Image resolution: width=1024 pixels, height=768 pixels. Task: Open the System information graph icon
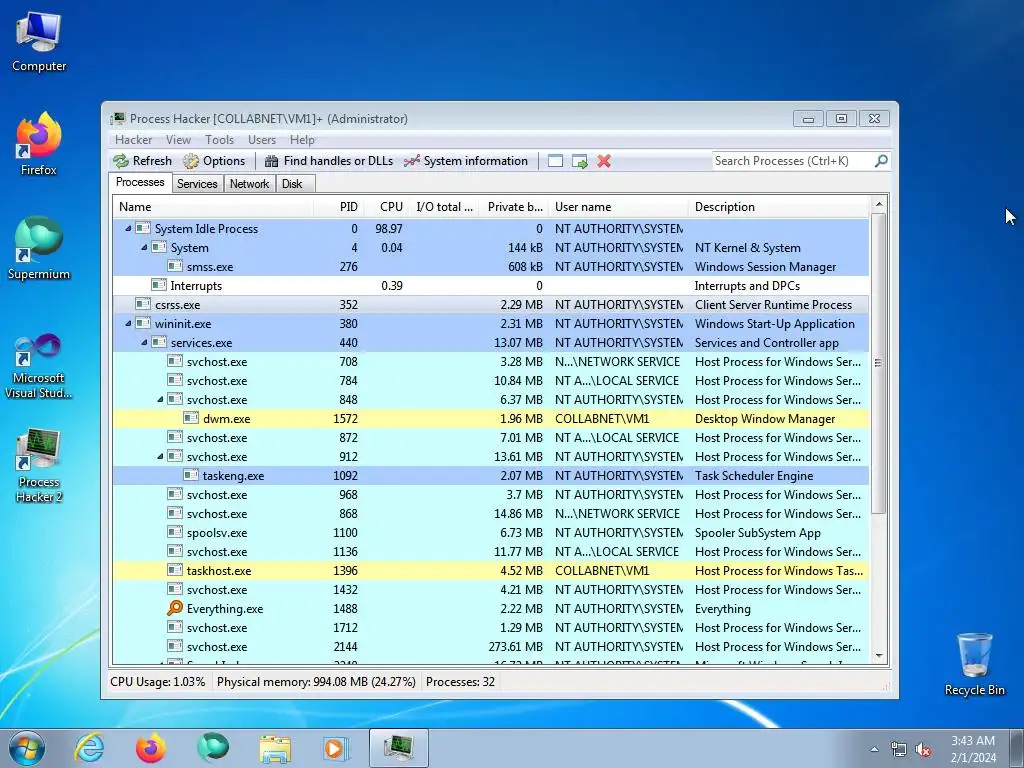411,161
